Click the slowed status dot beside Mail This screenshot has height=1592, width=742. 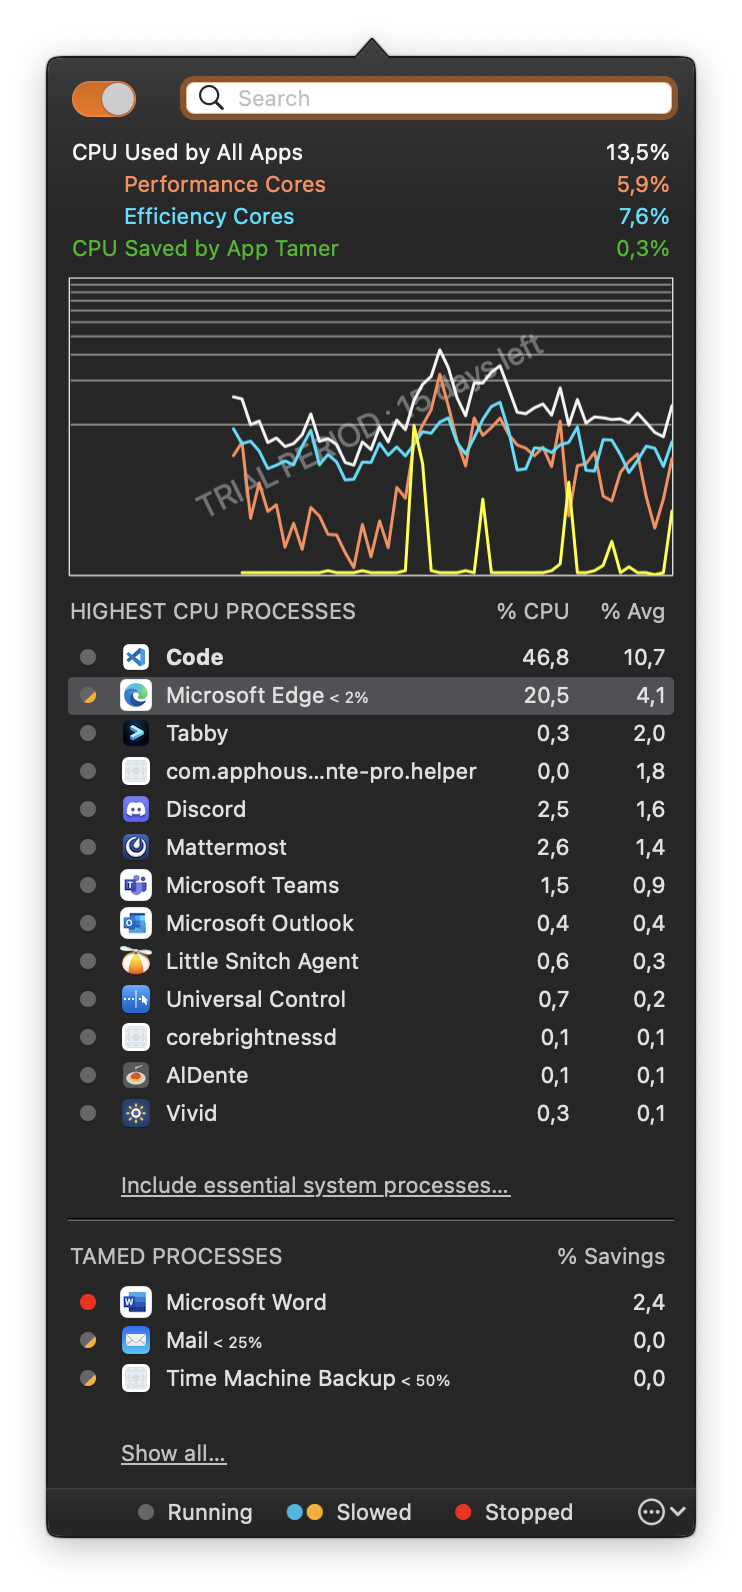[x=88, y=1340]
